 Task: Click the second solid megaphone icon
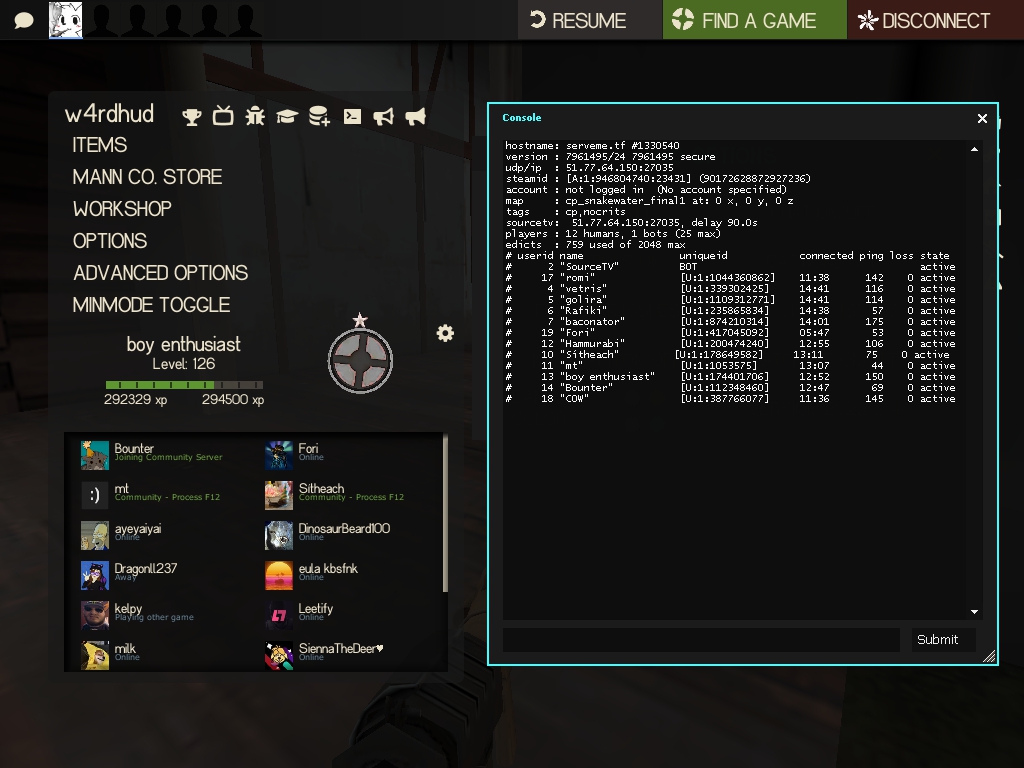[x=415, y=117]
